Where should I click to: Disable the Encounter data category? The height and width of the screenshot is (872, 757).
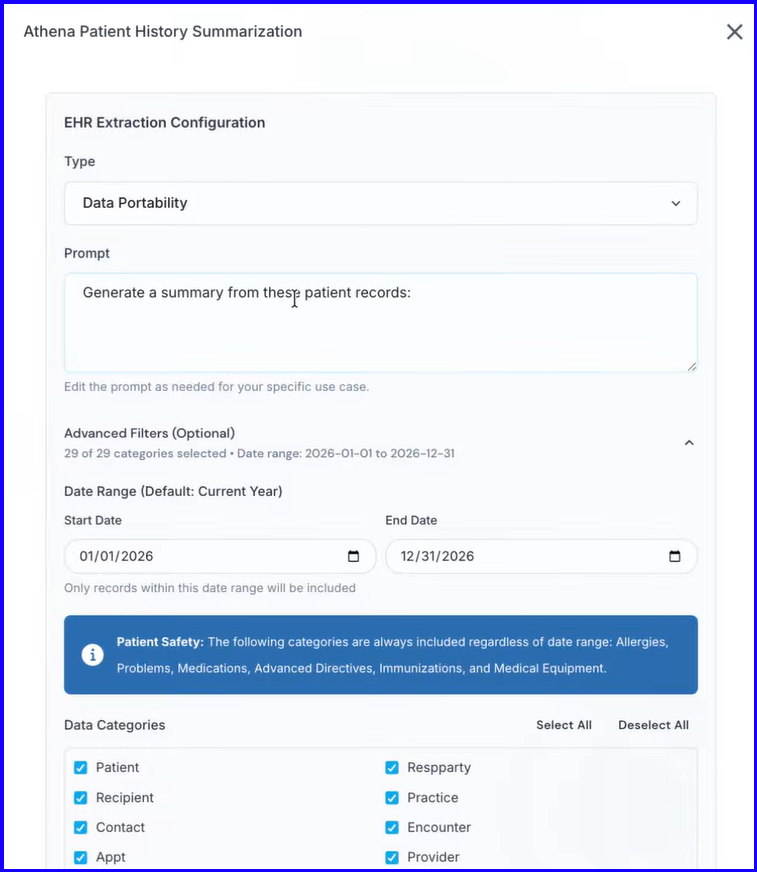392,828
